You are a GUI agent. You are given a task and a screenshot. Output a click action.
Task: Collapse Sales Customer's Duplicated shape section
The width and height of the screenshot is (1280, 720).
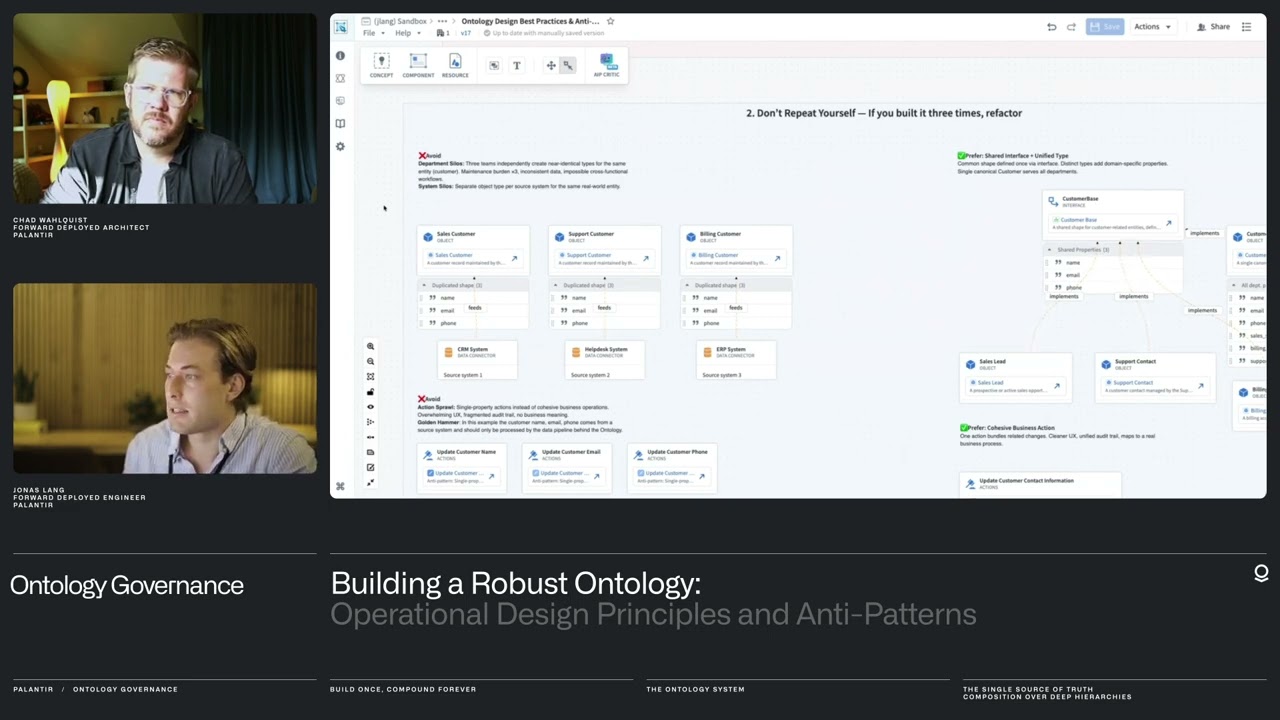(x=423, y=286)
